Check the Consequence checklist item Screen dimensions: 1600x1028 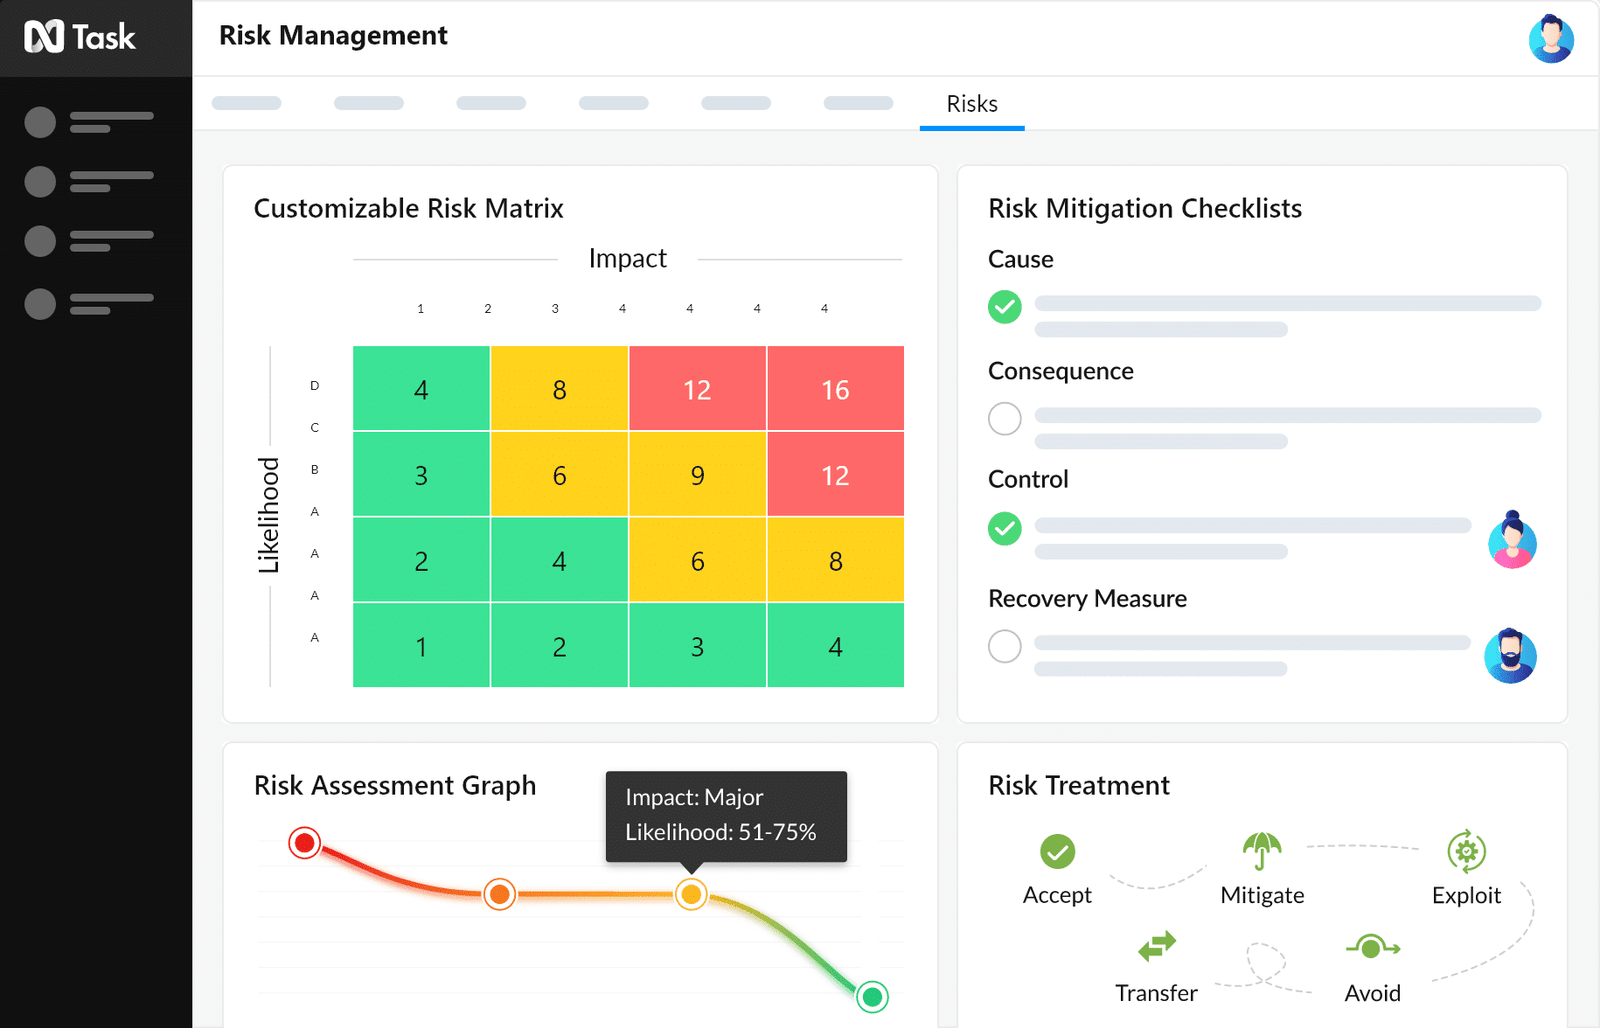coord(1005,418)
